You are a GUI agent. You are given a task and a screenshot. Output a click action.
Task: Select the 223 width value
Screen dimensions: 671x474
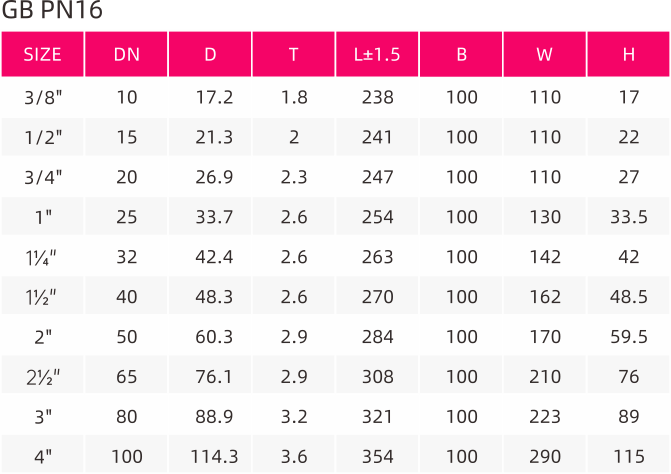(x=545, y=417)
